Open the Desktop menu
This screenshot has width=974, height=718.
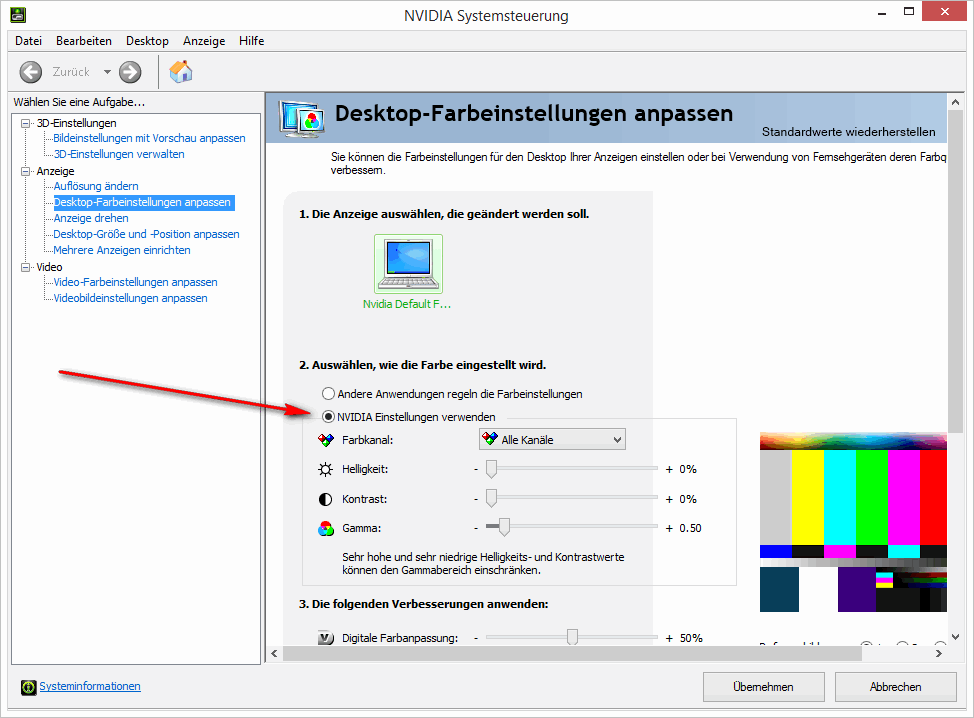[147, 41]
